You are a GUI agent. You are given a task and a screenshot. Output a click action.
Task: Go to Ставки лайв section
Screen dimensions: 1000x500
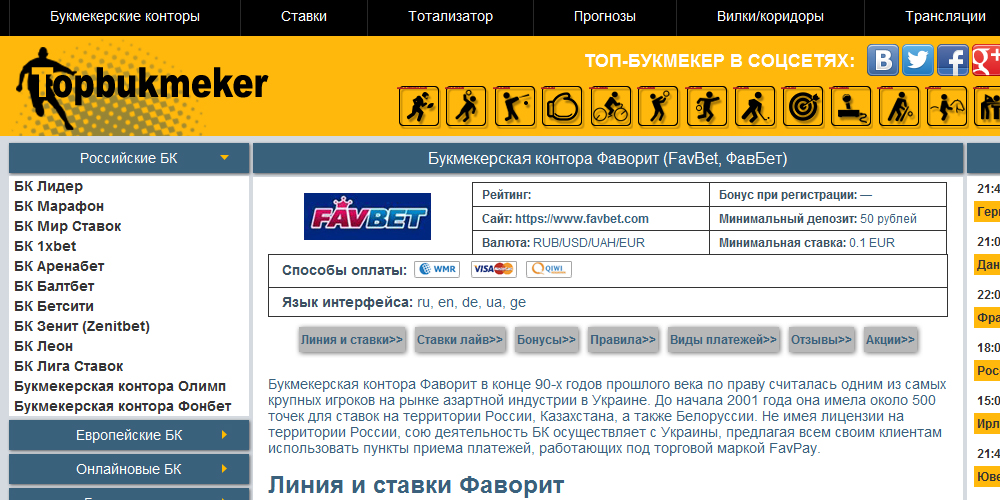(460, 340)
